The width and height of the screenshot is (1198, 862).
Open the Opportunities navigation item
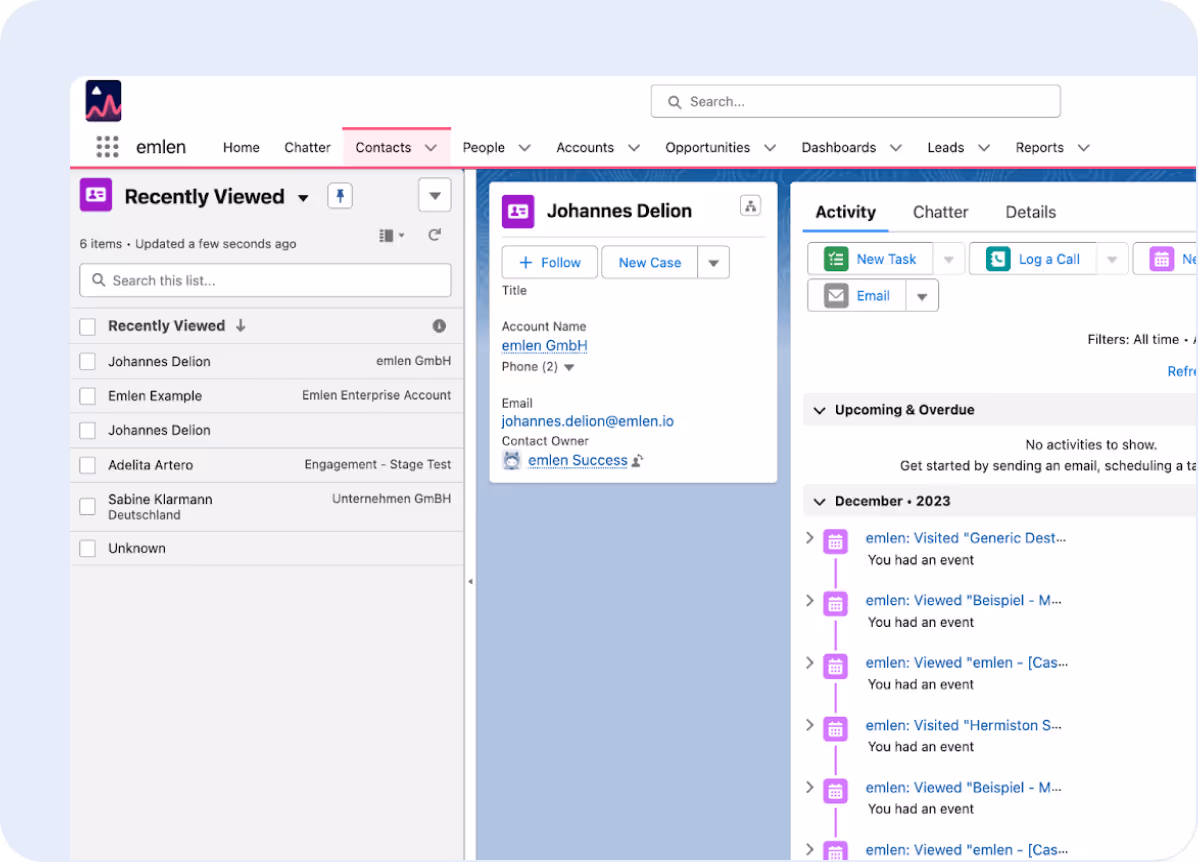(707, 147)
